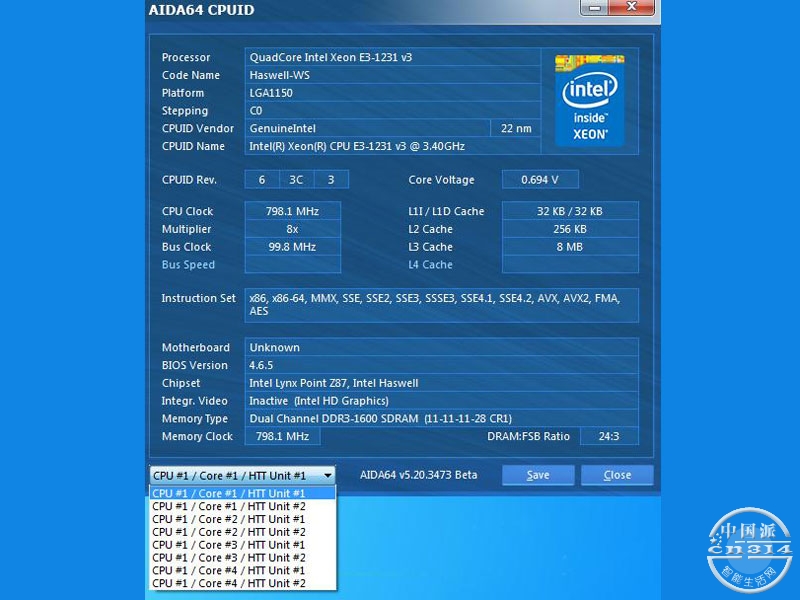Click the L1 cache value 32 KB / 32 KB

pyautogui.click(x=570, y=211)
